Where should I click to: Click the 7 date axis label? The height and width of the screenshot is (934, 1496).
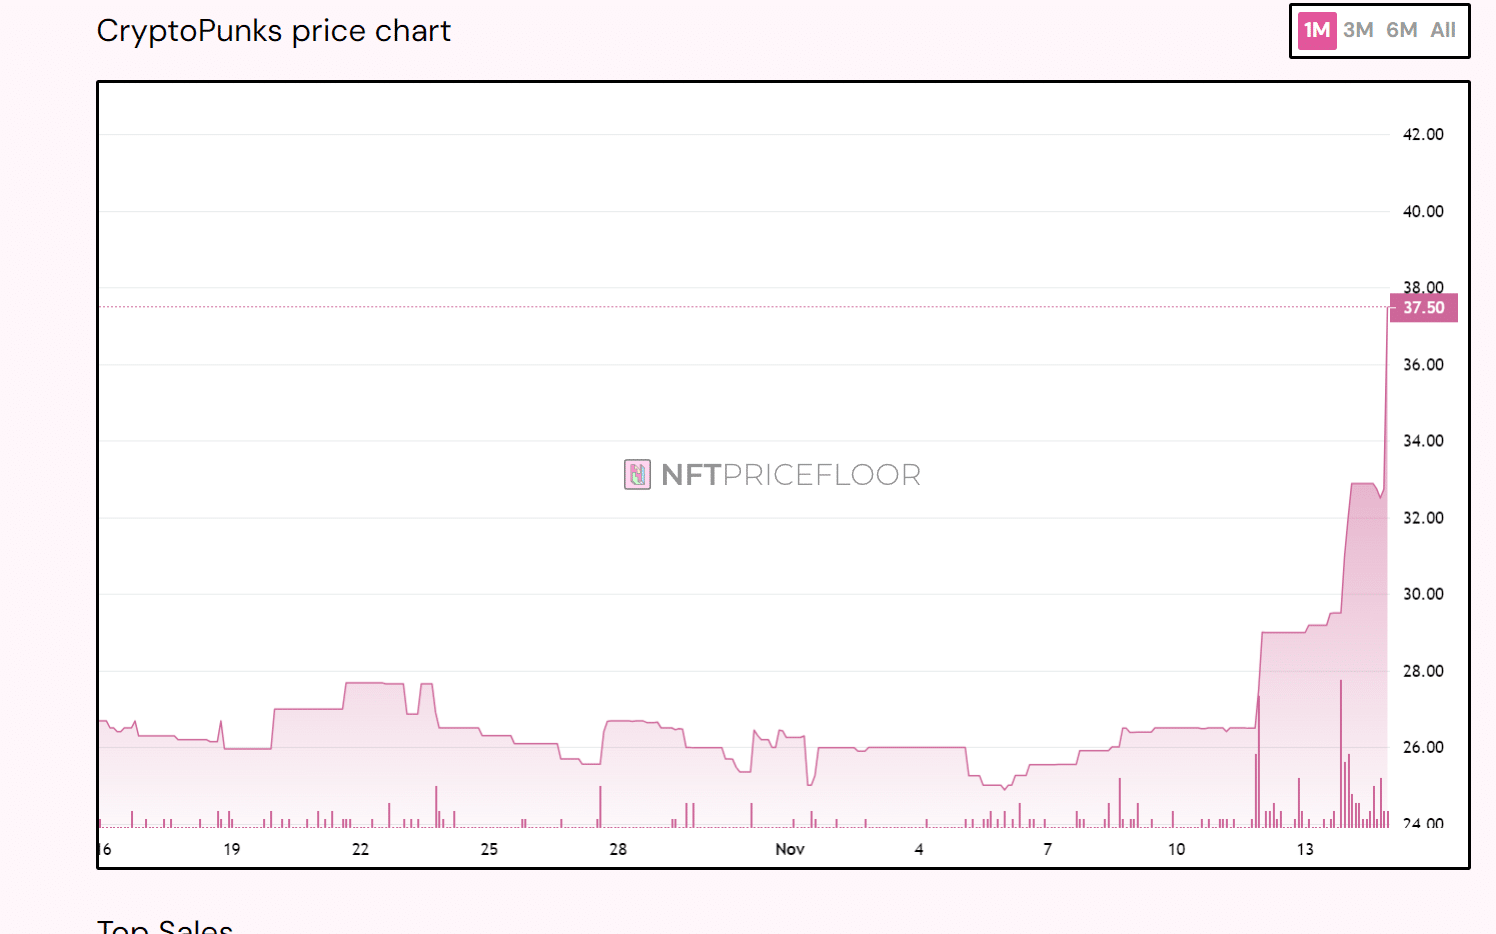point(1048,849)
